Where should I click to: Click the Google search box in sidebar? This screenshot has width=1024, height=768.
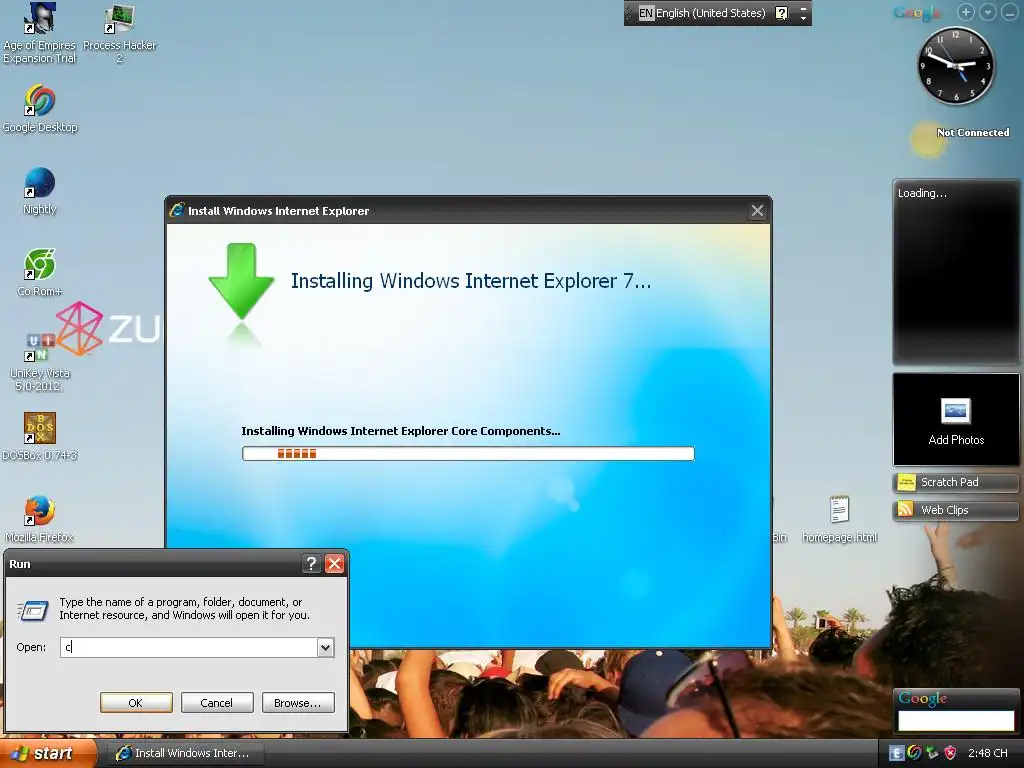(956, 720)
